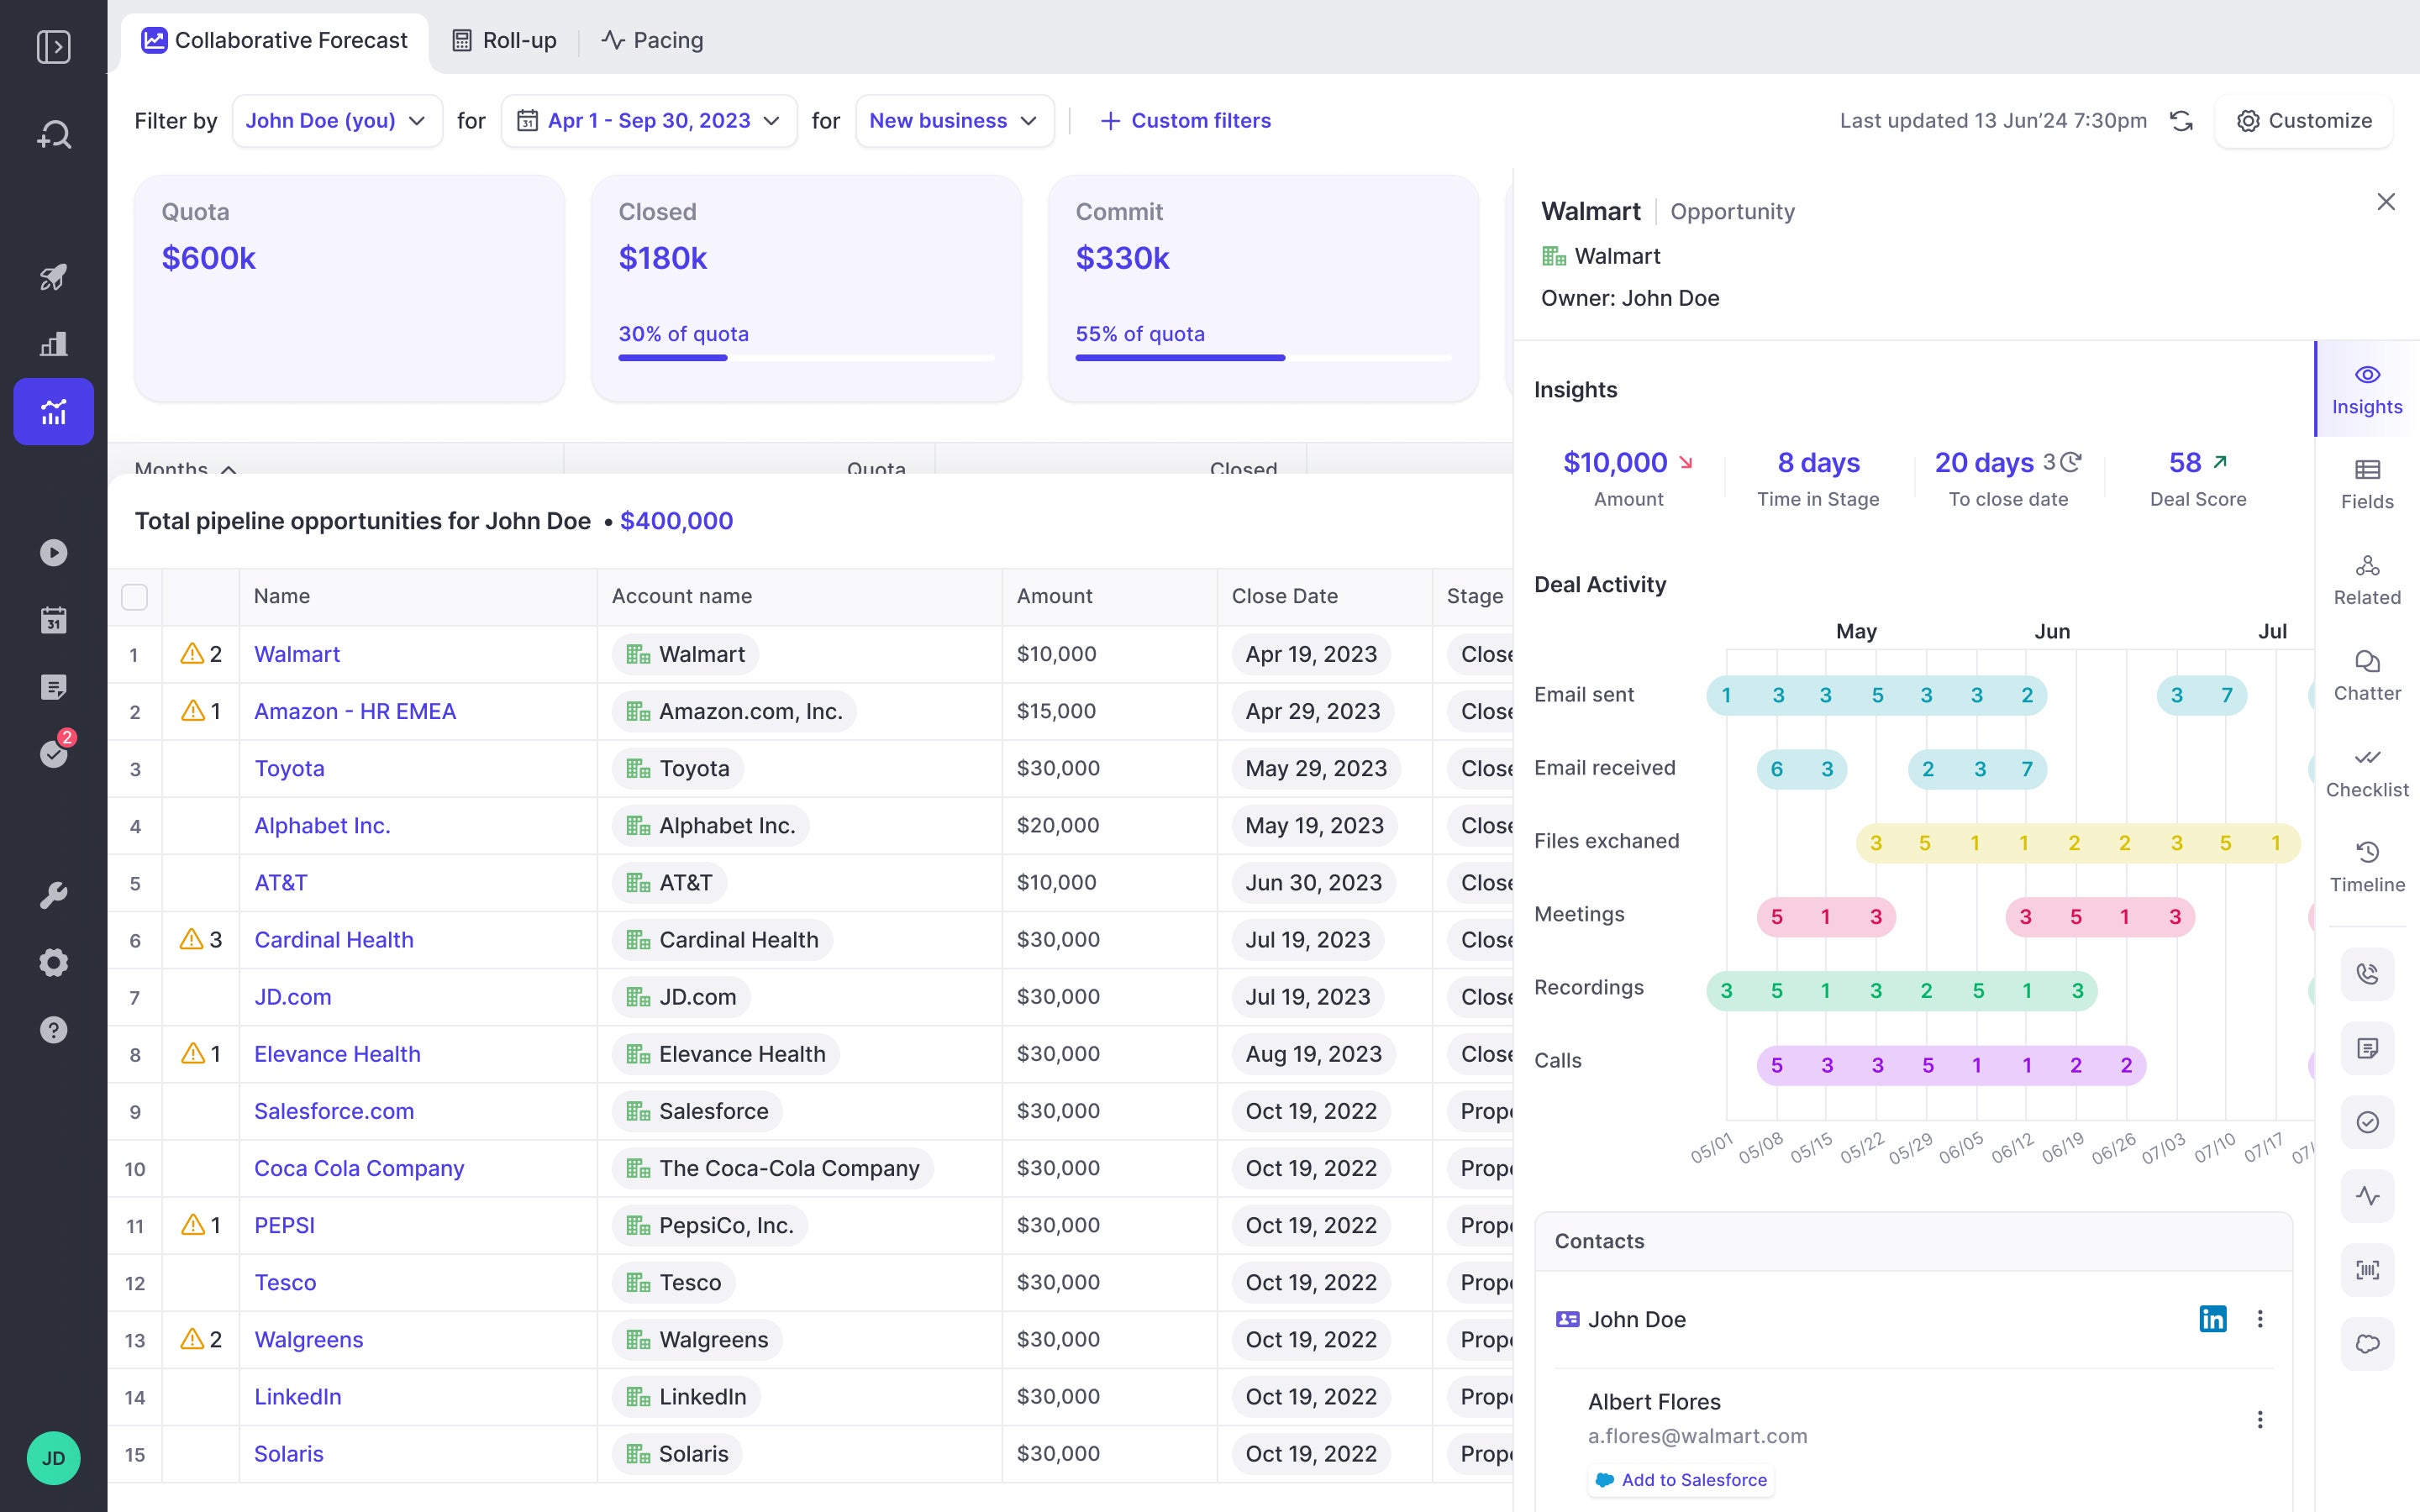Screen dimensions: 2420x1512
Task: Open the notes icon in sidebar
Action: (x=53, y=687)
